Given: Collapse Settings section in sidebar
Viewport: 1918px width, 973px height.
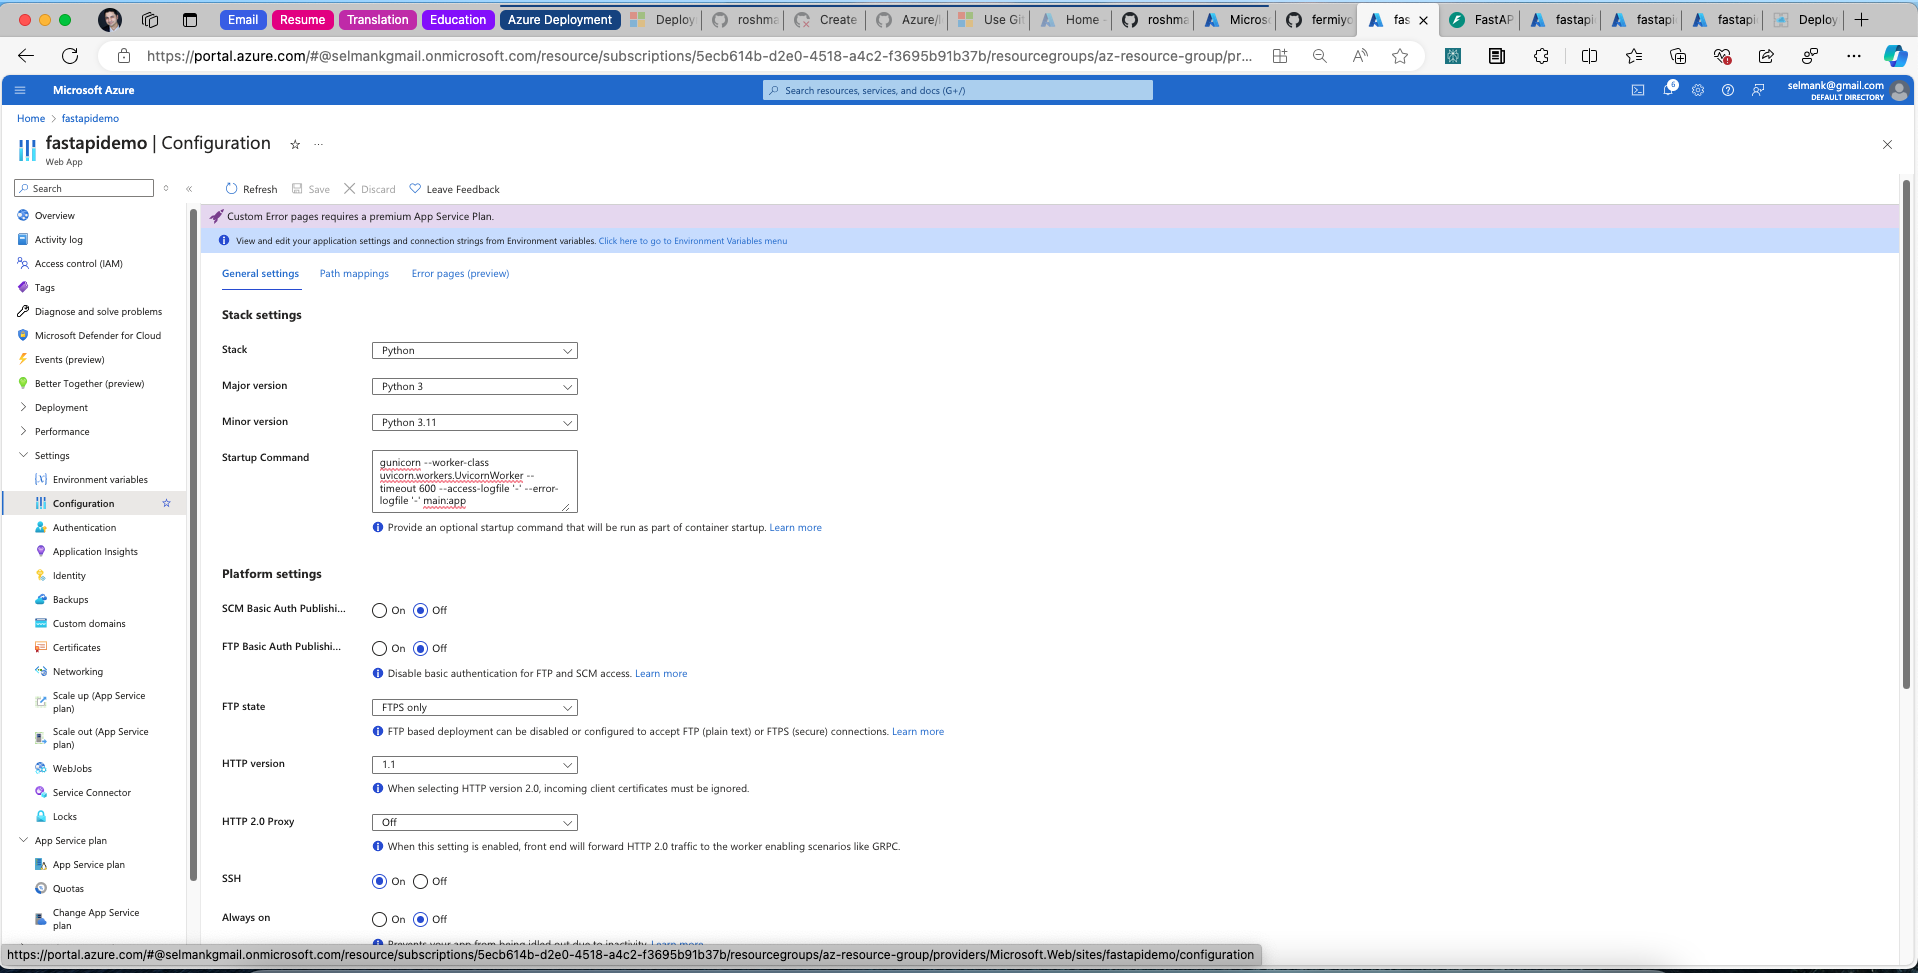Looking at the screenshot, I should coord(23,455).
